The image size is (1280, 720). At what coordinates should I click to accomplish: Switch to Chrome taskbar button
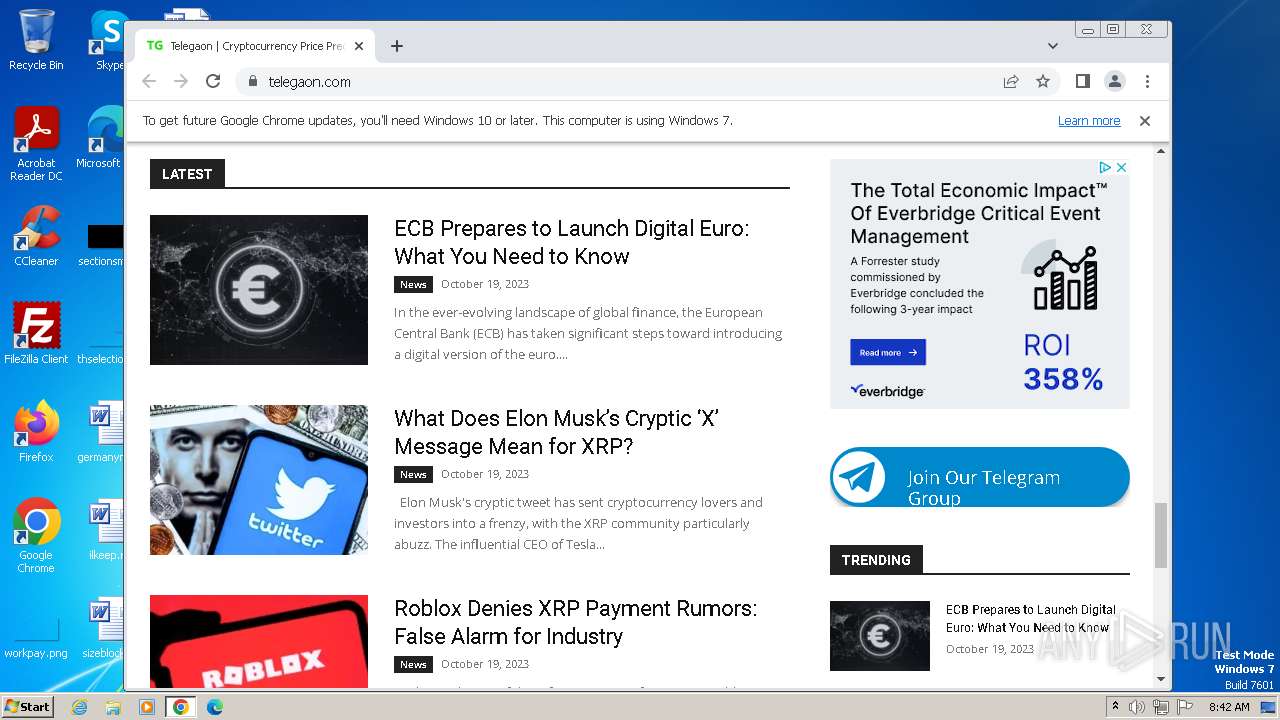pos(181,707)
